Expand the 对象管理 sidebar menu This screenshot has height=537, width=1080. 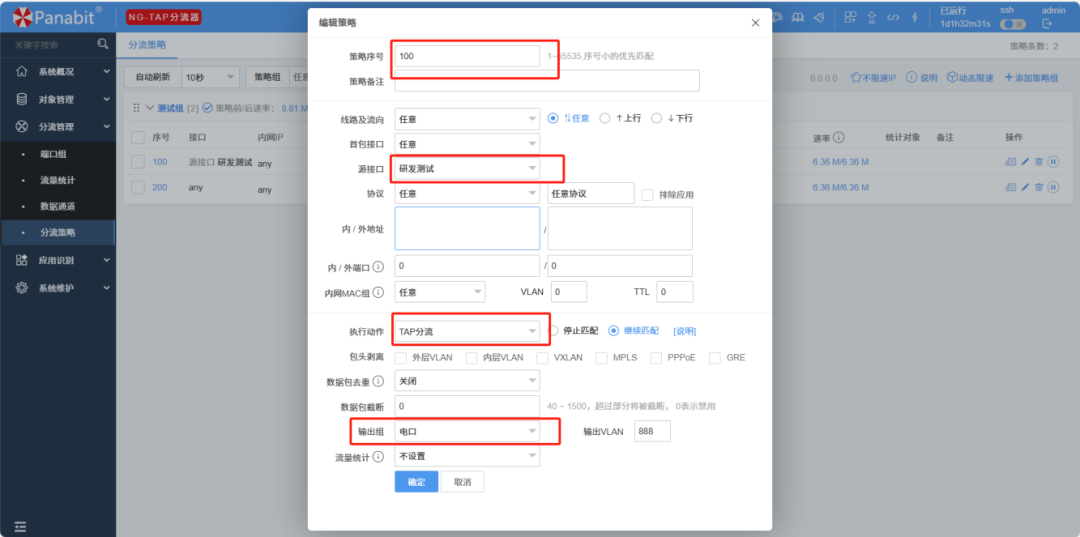click(58, 99)
